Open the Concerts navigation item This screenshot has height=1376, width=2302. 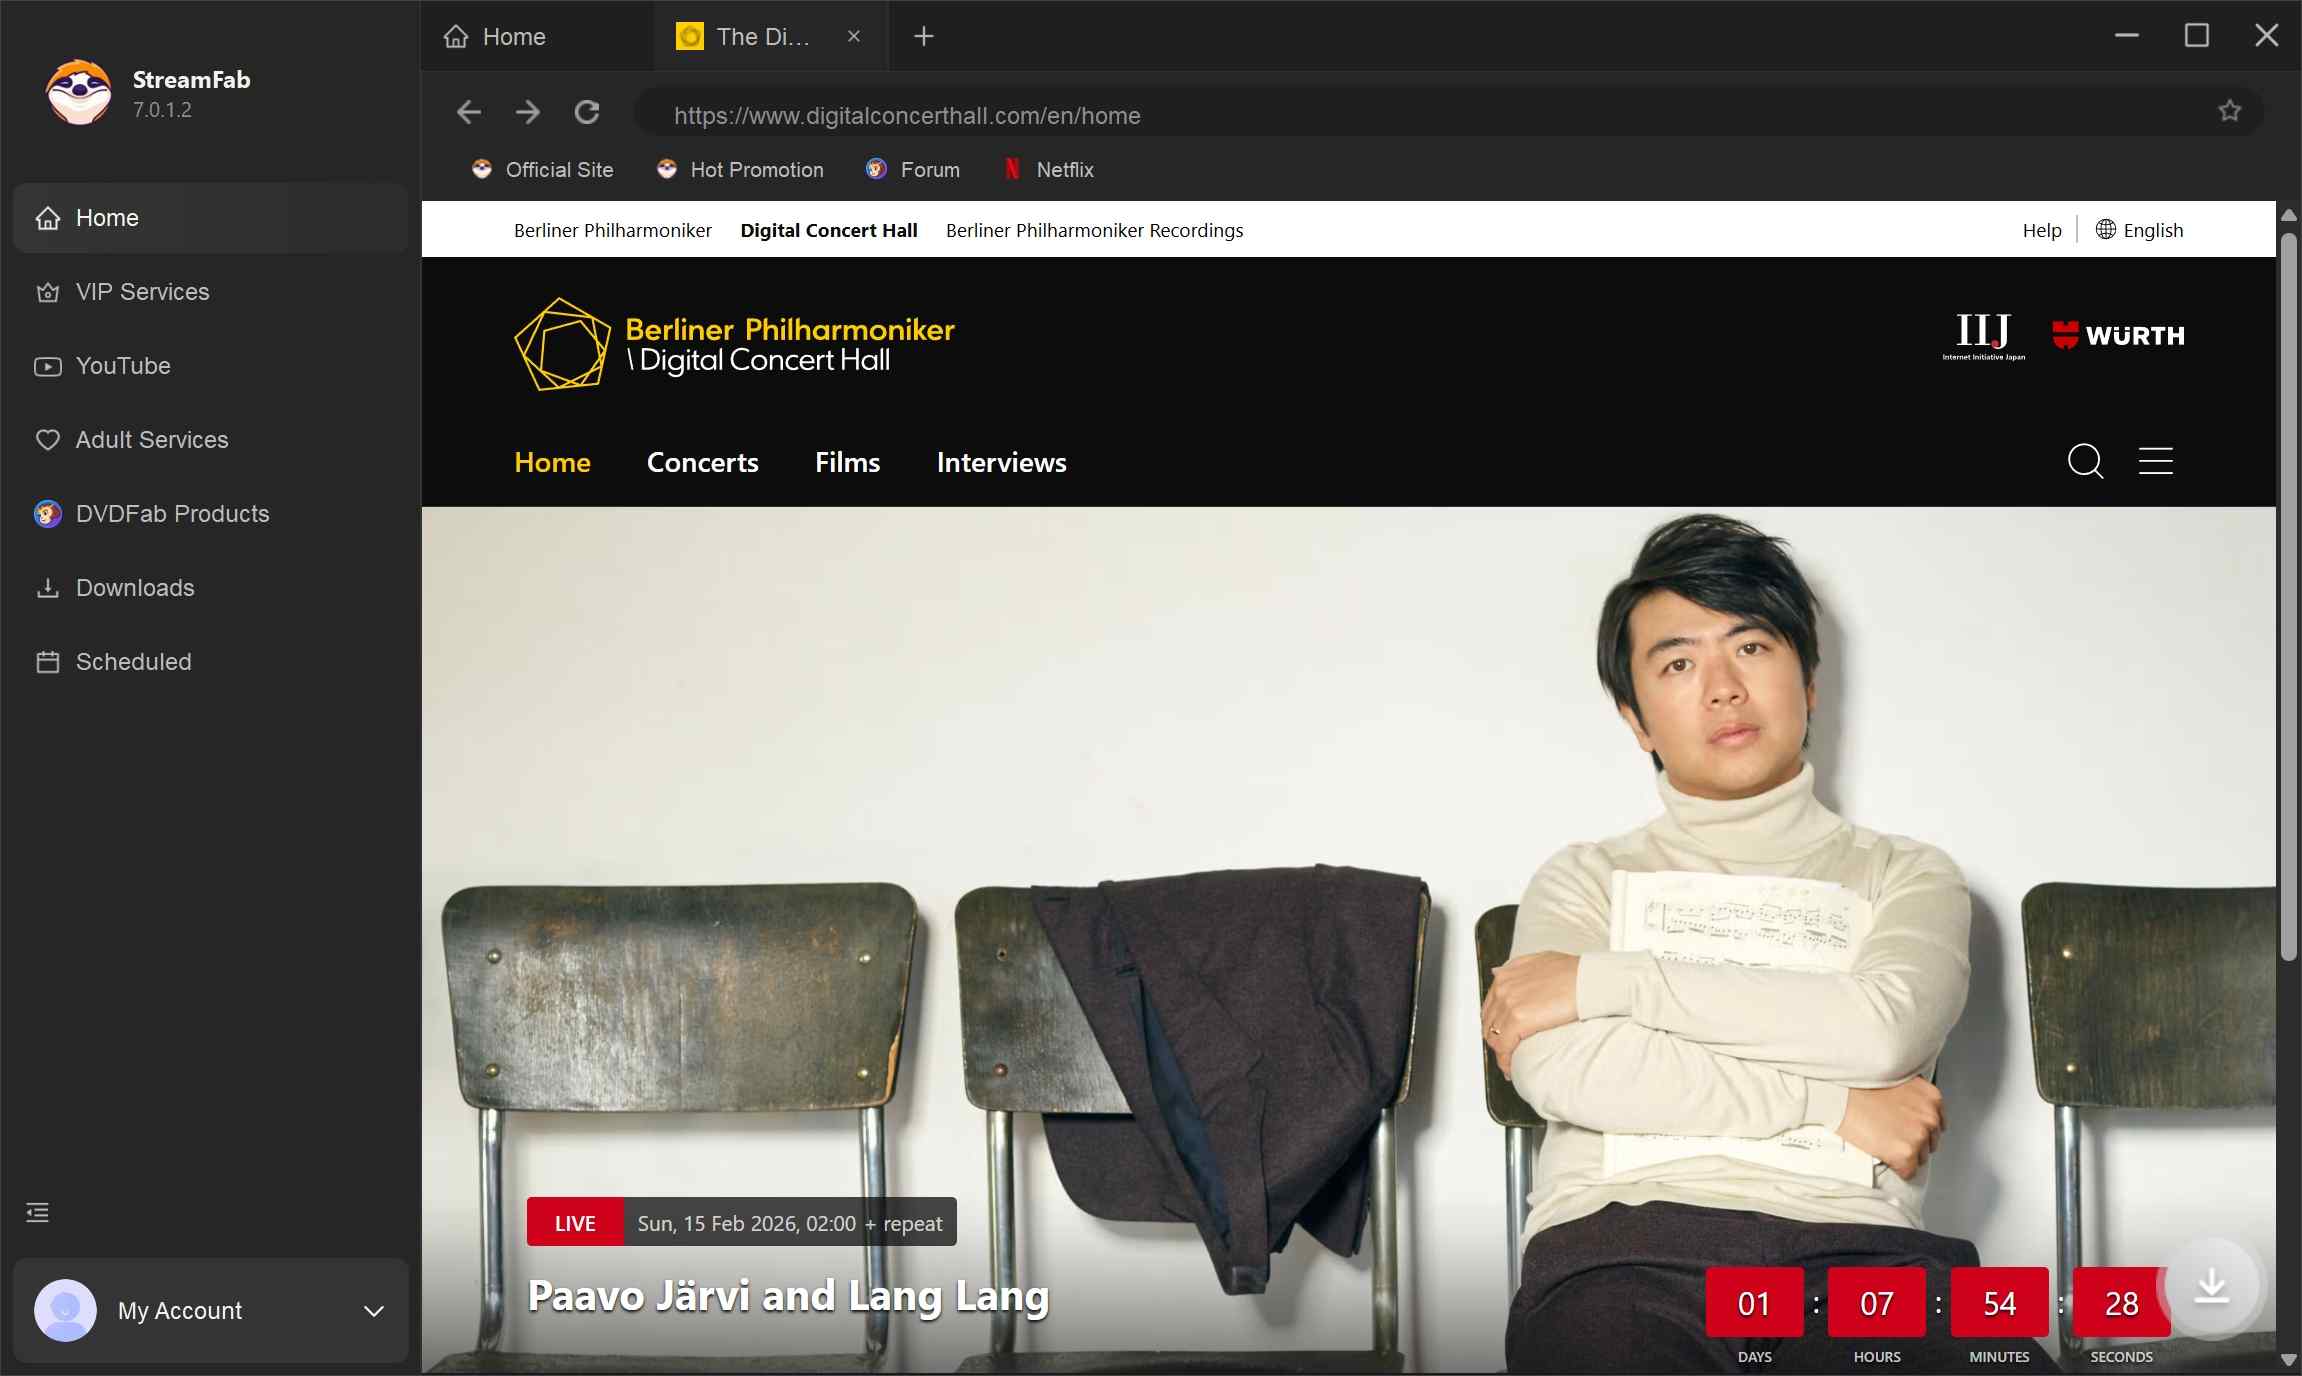(702, 462)
